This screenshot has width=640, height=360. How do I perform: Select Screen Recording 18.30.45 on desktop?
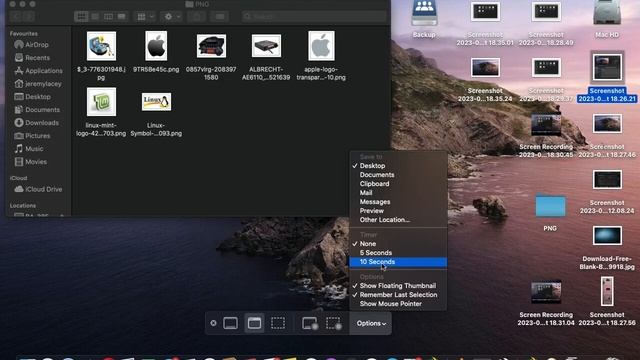pos(546,136)
